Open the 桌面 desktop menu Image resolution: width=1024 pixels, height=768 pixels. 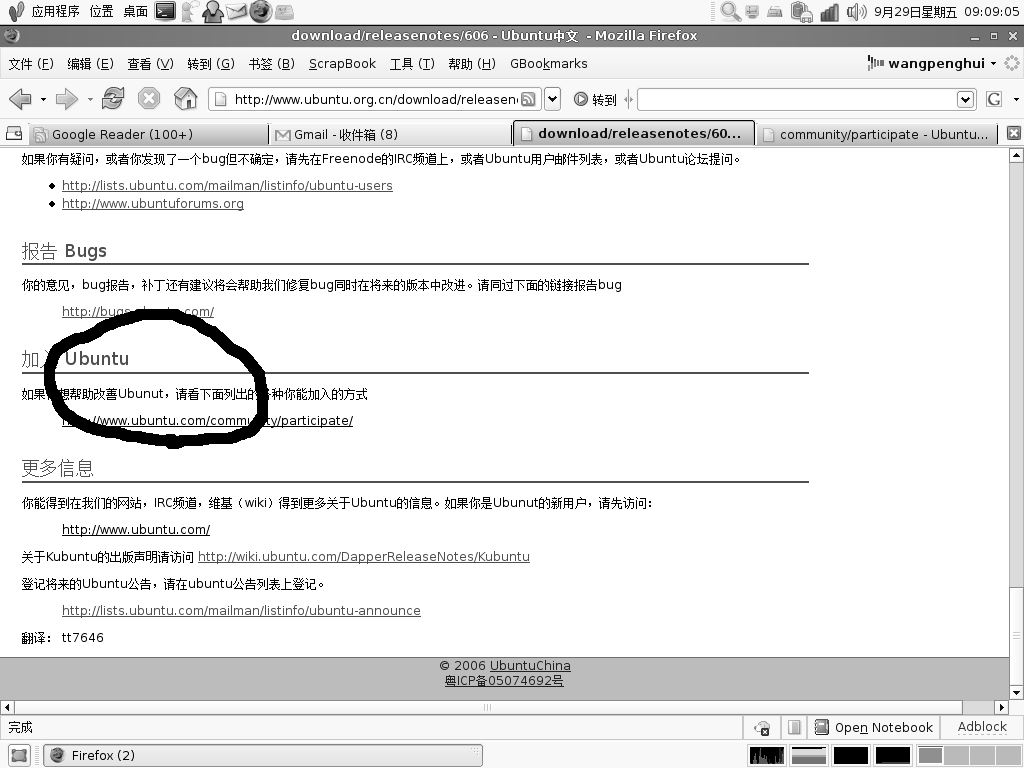tap(136, 11)
